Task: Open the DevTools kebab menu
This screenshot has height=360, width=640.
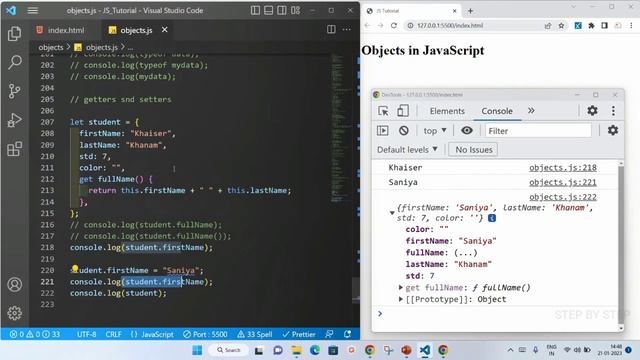Action: tap(613, 111)
